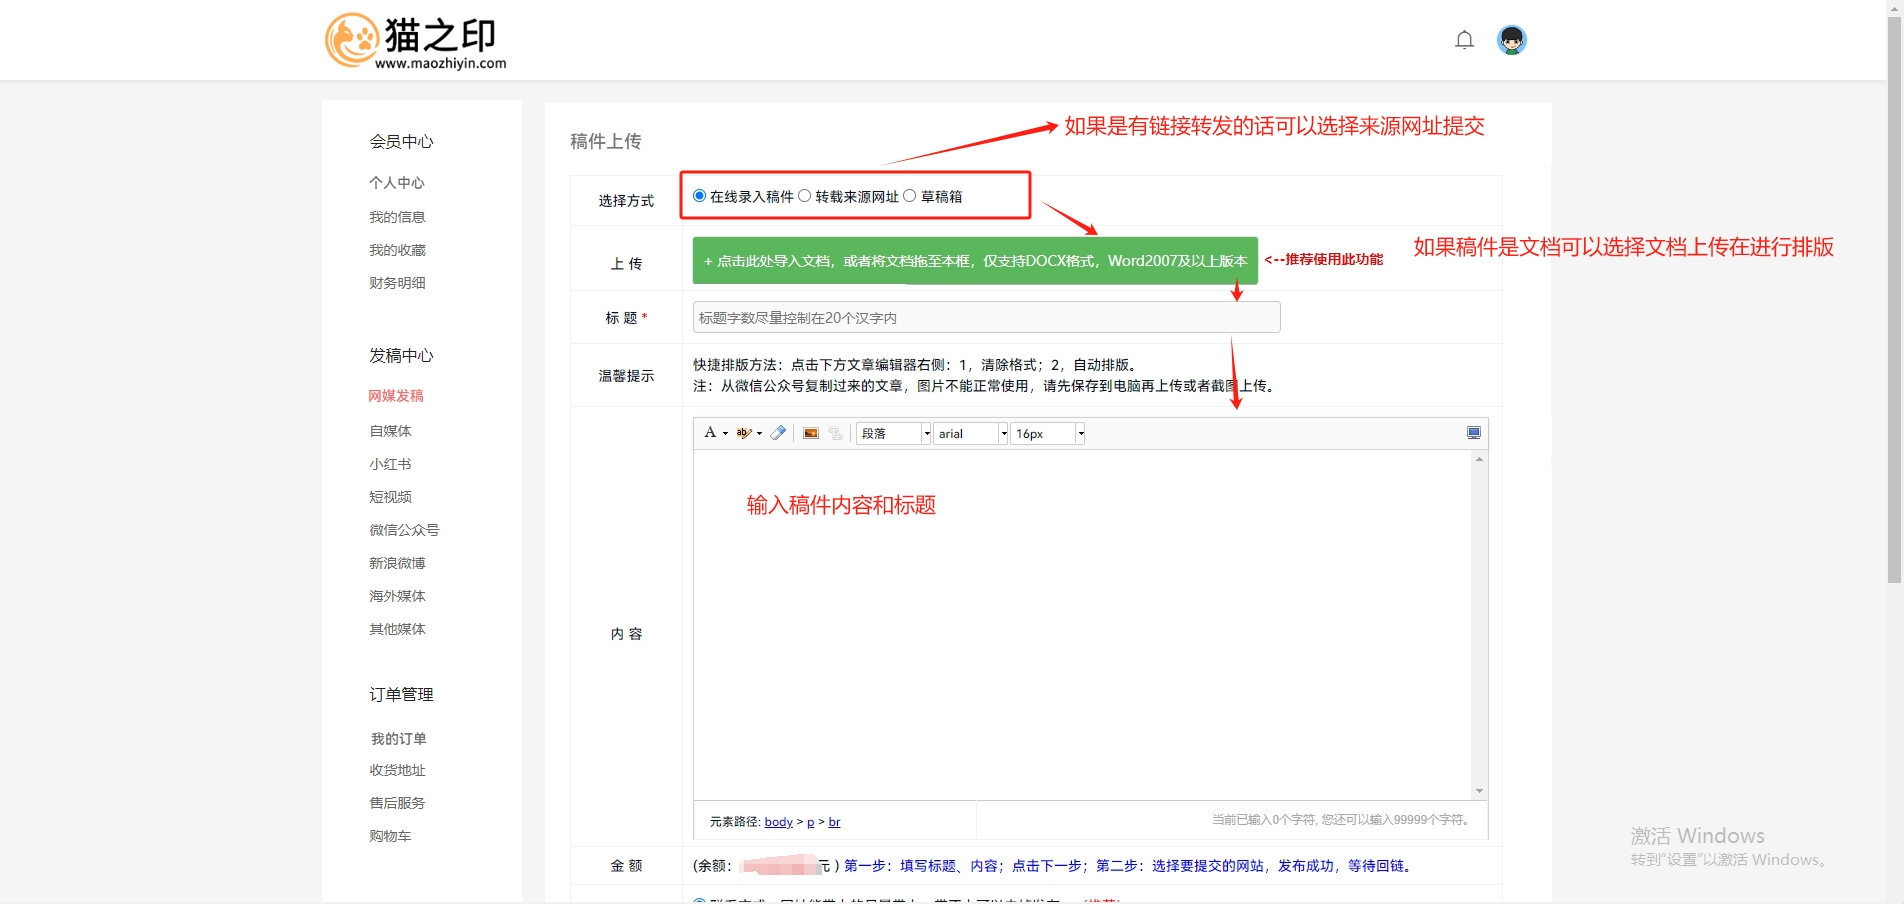Expand the highlight color dropdown arrow
The image size is (1904, 904).
[759, 434]
